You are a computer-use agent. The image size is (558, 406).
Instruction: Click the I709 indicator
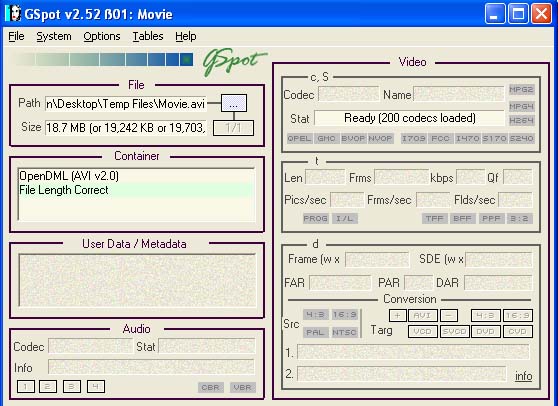414,138
